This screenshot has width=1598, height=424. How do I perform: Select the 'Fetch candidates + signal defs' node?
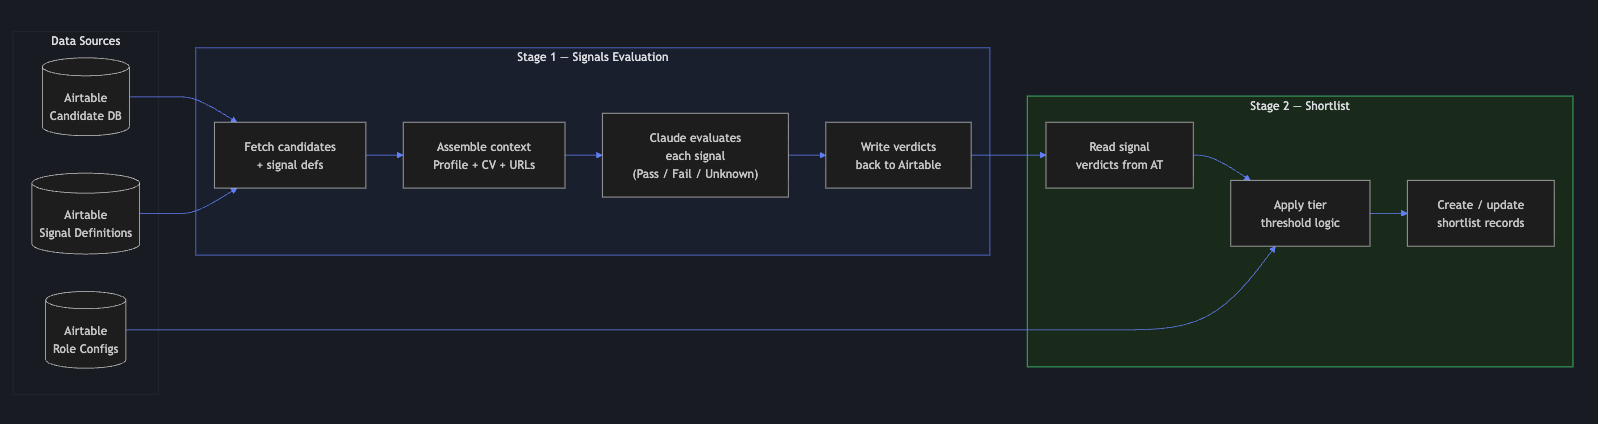[x=290, y=155]
